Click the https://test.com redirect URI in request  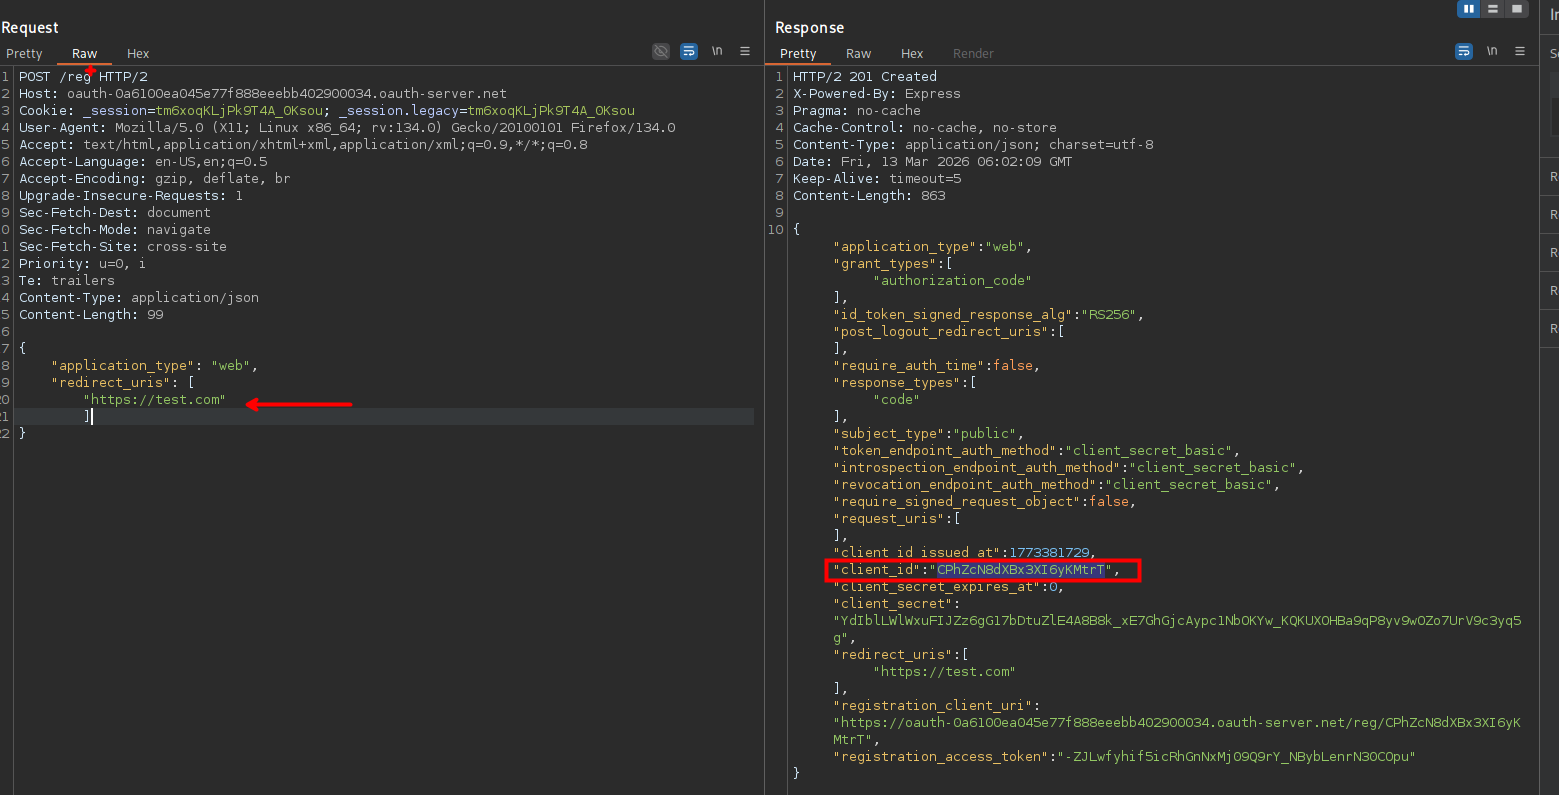pyautogui.click(x=157, y=400)
